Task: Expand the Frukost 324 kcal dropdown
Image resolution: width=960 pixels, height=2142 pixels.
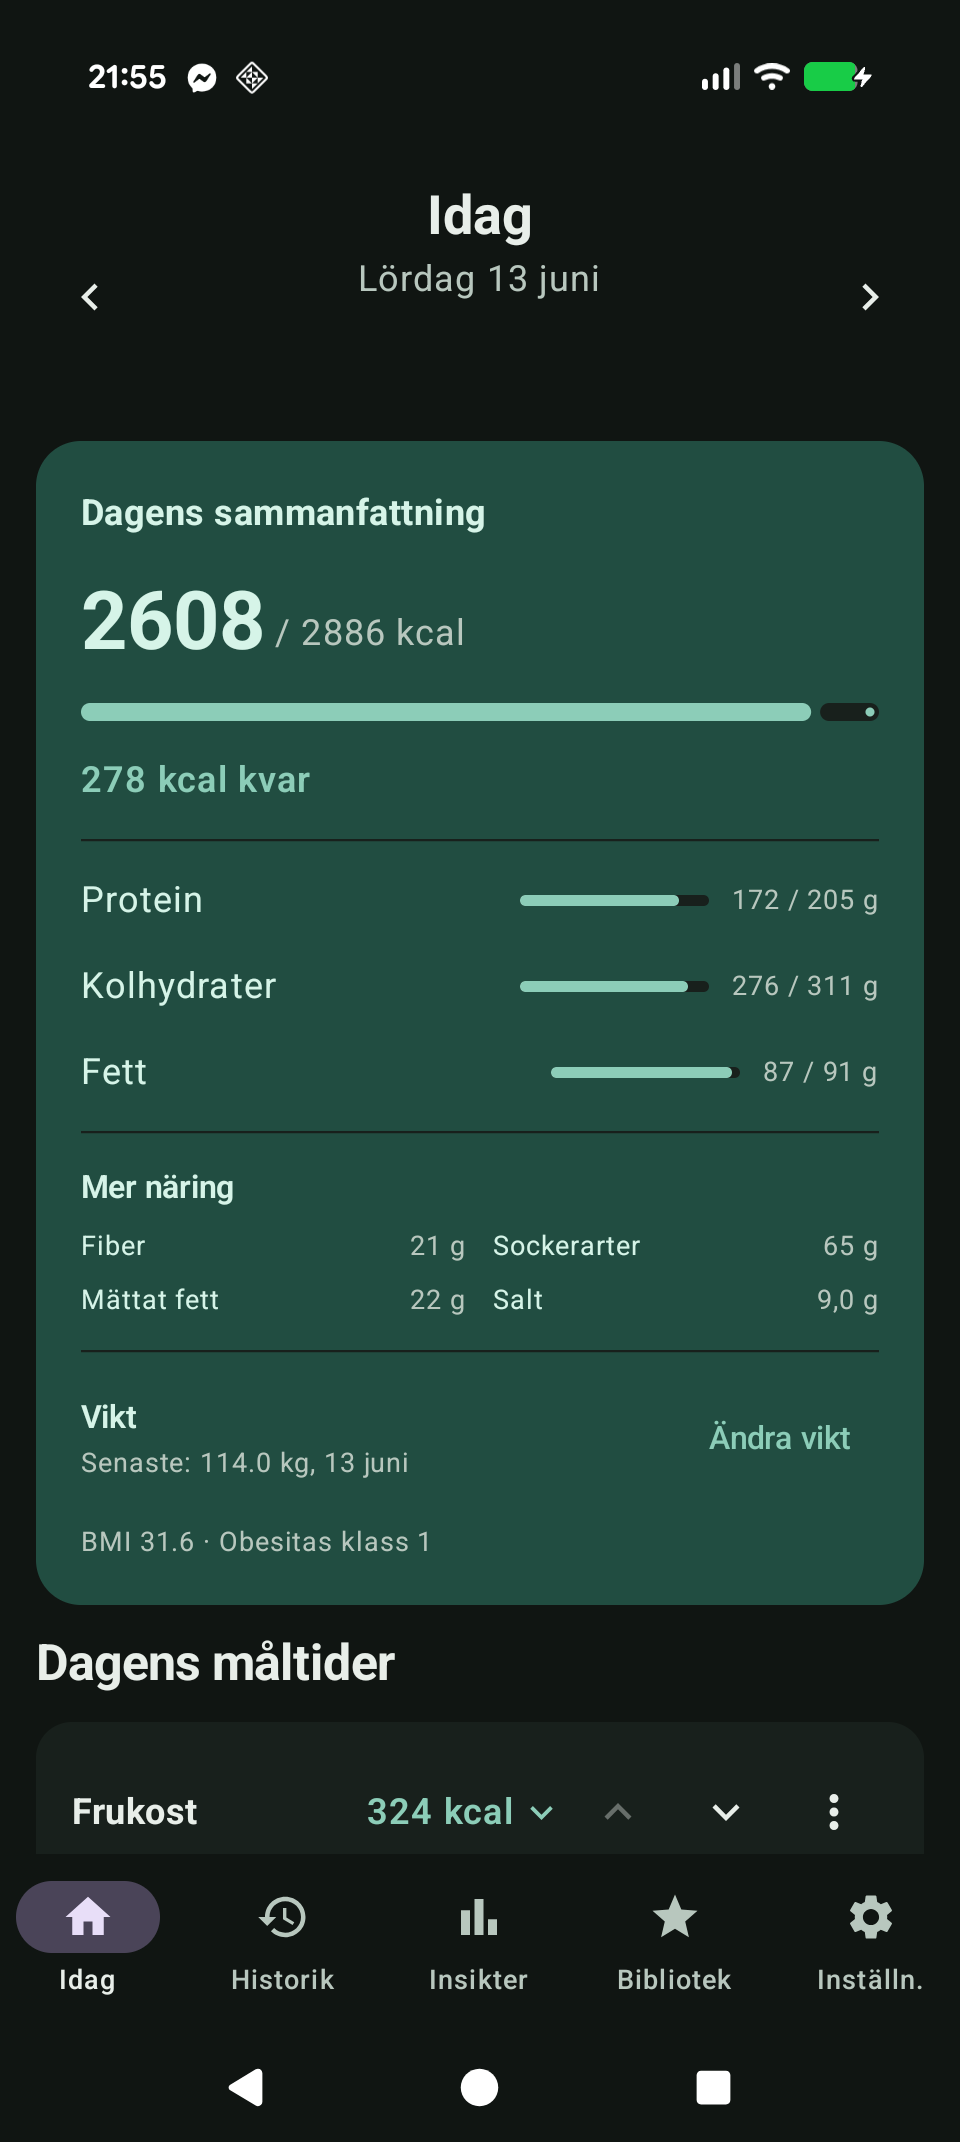Action: point(460,1812)
